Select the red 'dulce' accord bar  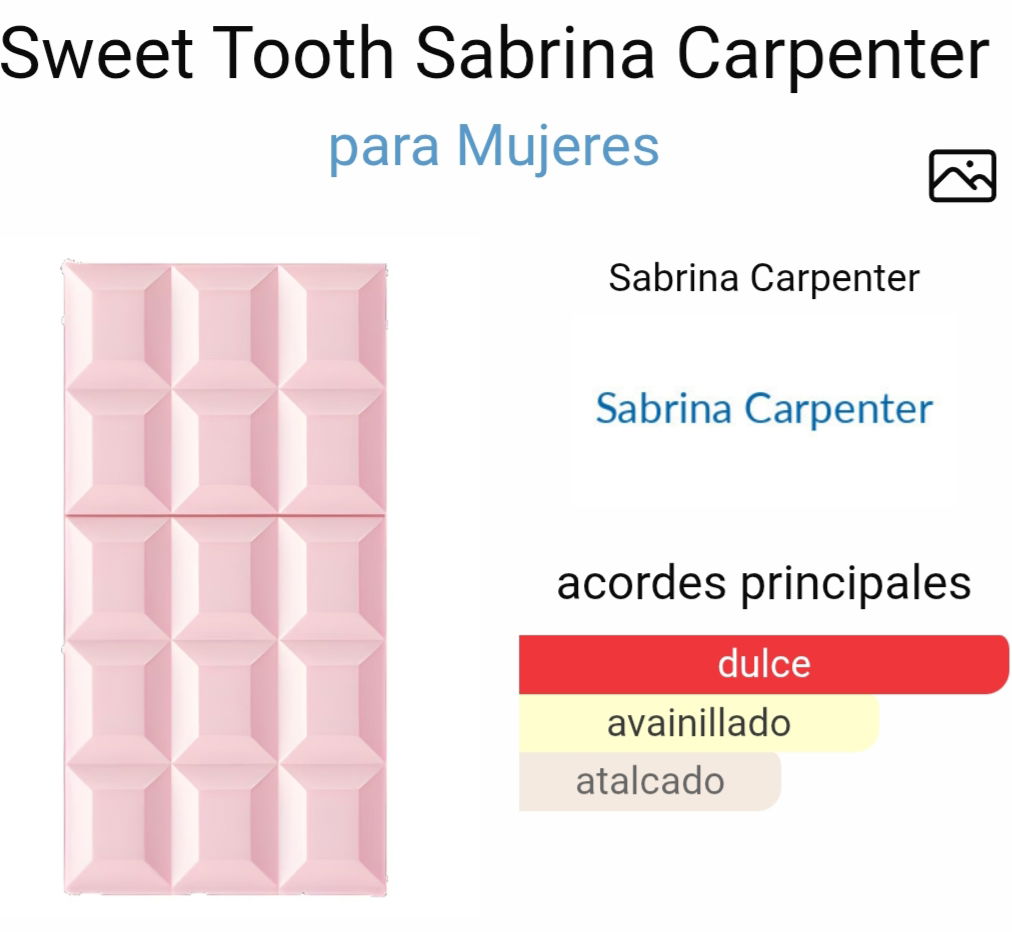(x=764, y=664)
